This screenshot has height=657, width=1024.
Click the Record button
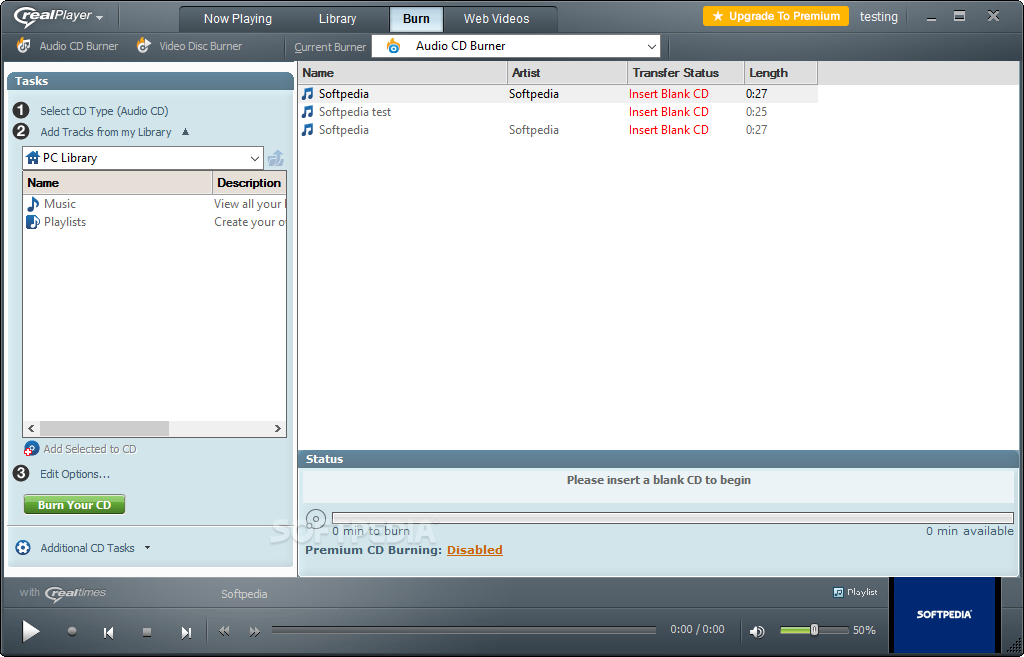pyautogui.click(x=72, y=631)
